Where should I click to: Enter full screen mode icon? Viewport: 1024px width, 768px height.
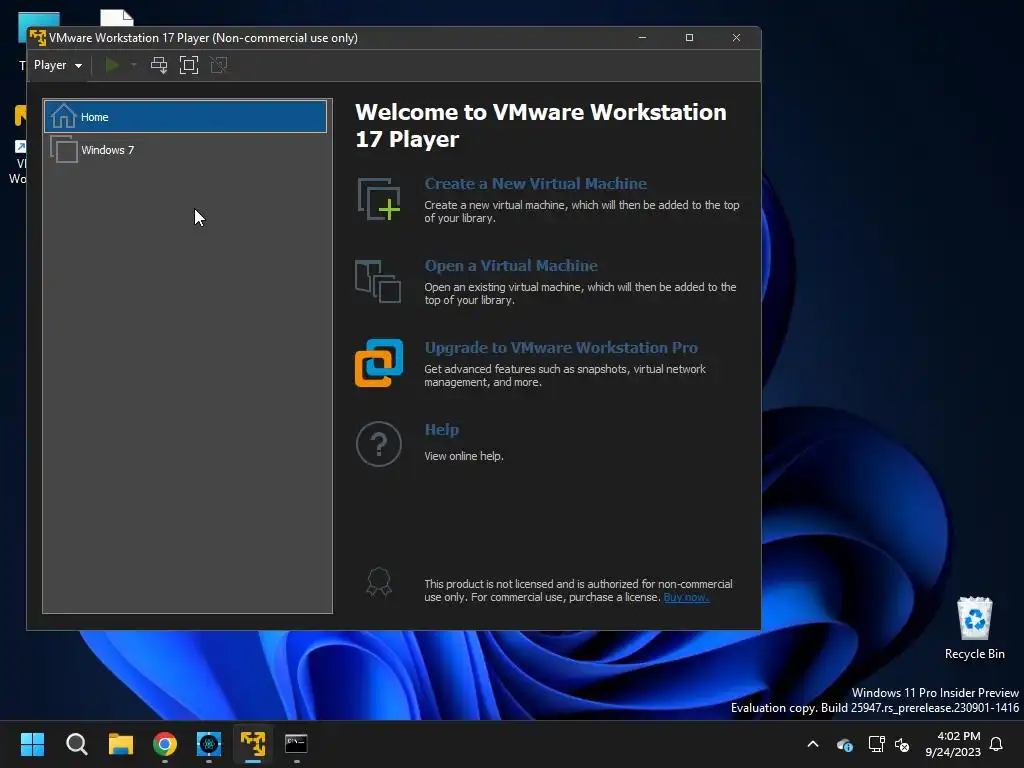point(189,65)
